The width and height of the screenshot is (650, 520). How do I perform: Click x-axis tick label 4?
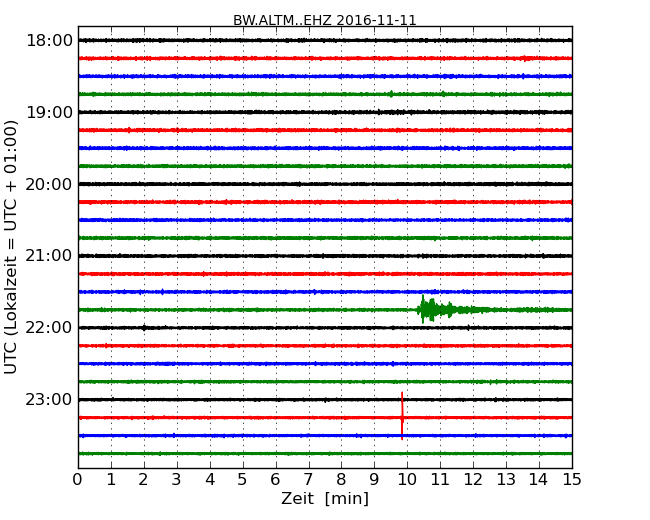210,480
